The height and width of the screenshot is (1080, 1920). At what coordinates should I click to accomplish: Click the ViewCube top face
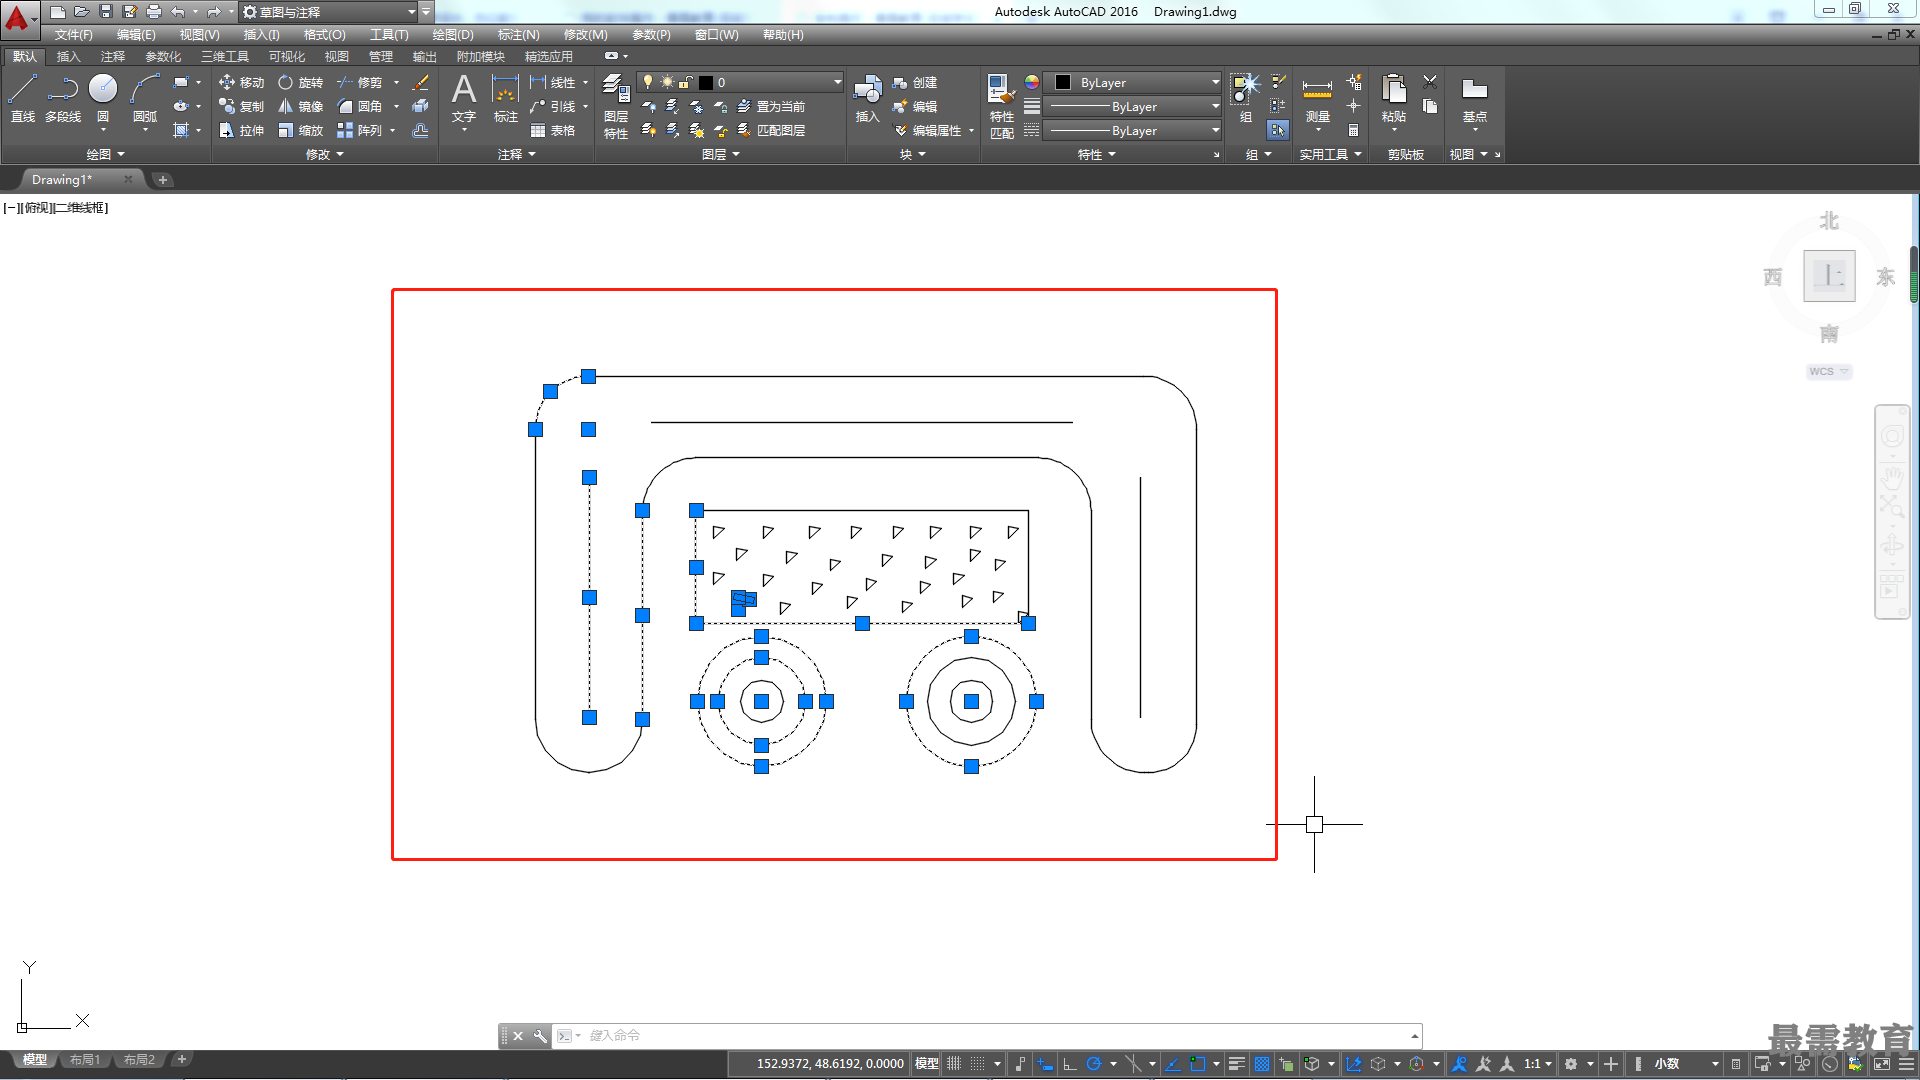point(1828,275)
